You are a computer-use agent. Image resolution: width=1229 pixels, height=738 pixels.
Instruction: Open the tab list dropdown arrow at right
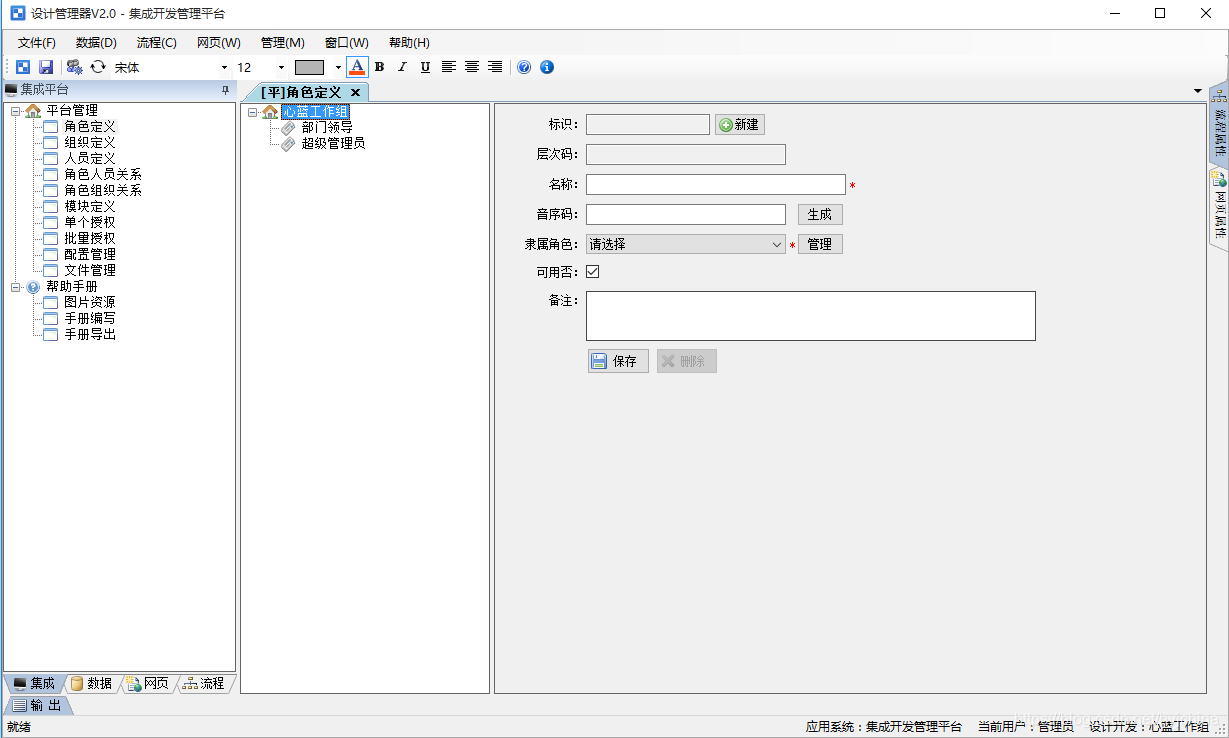(x=1198, y=91)
